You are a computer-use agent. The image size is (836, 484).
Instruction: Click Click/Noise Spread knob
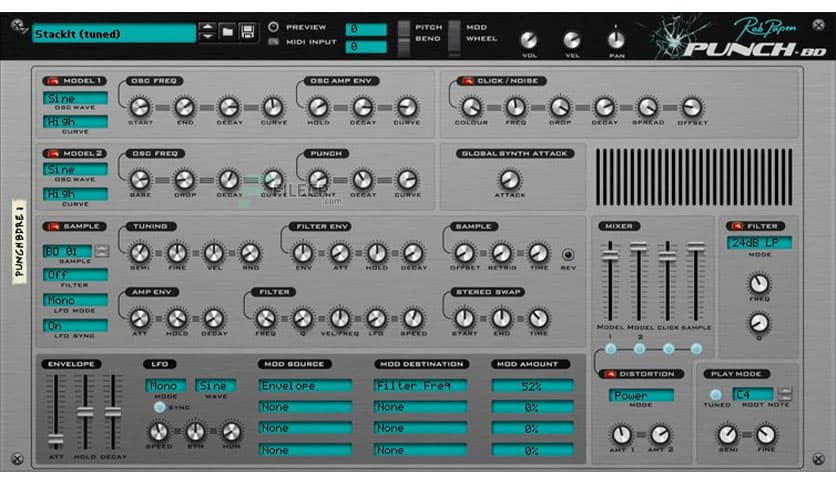pyautogui.click(x=648, y=107)
